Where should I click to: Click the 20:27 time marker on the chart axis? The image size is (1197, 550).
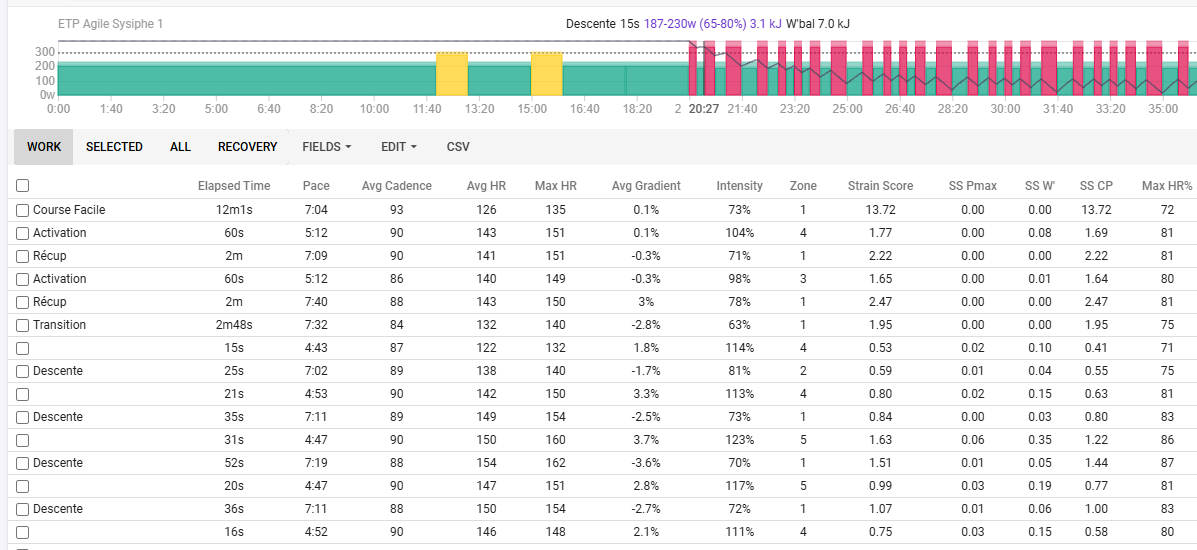point(704,109)
